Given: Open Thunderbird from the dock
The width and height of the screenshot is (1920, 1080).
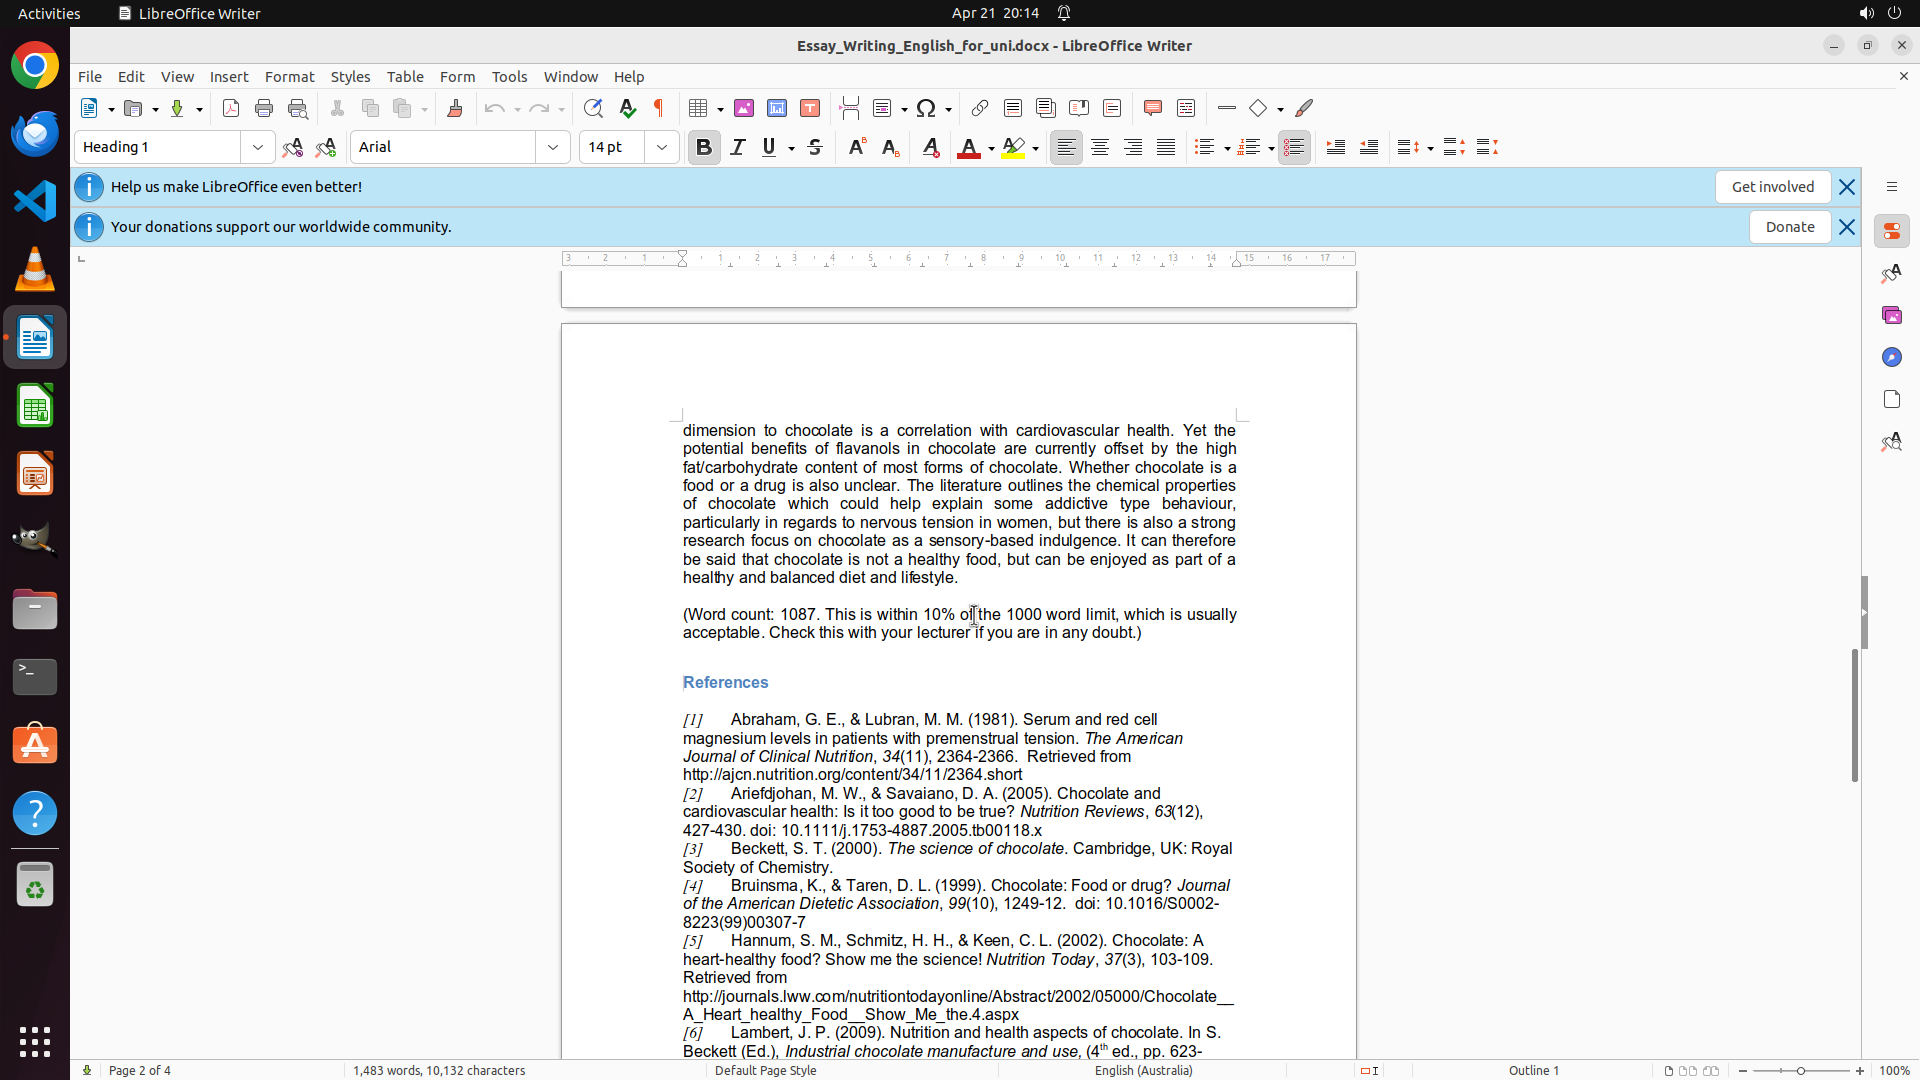Looking at the screenshot, I should pyautogui.click(x=35, y=133).
